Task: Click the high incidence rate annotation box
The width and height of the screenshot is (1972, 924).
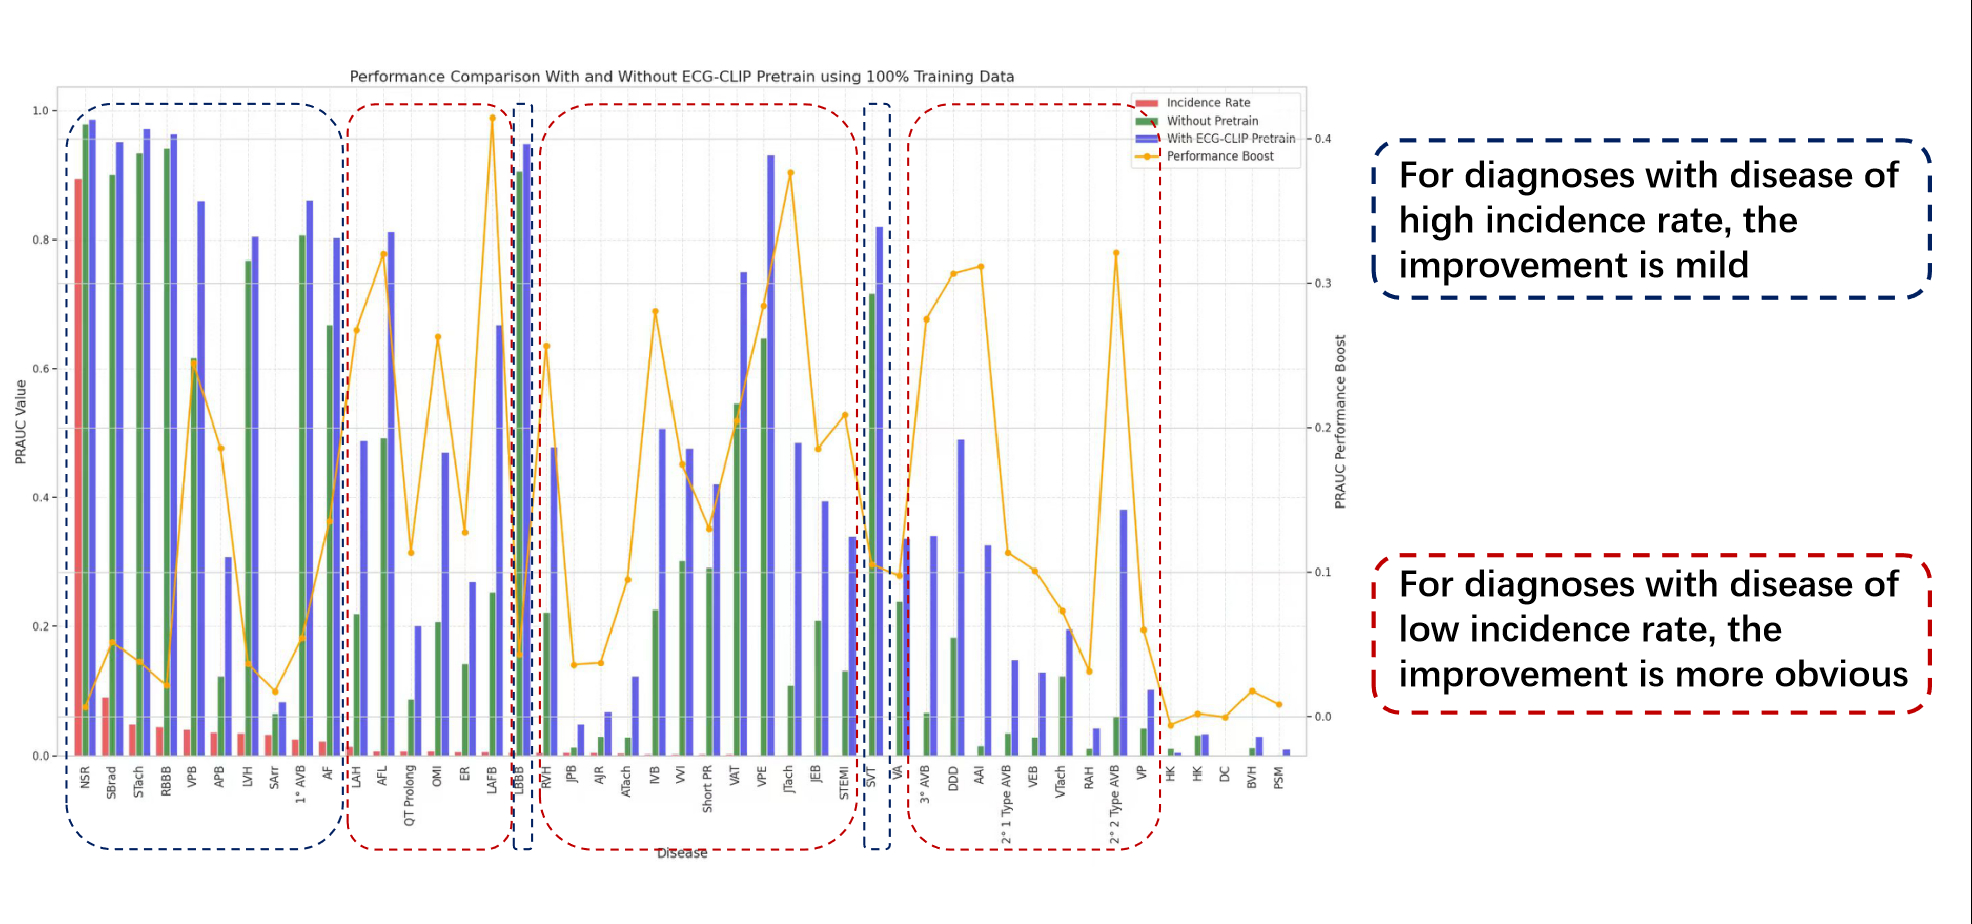Action: click(1651, 220)
